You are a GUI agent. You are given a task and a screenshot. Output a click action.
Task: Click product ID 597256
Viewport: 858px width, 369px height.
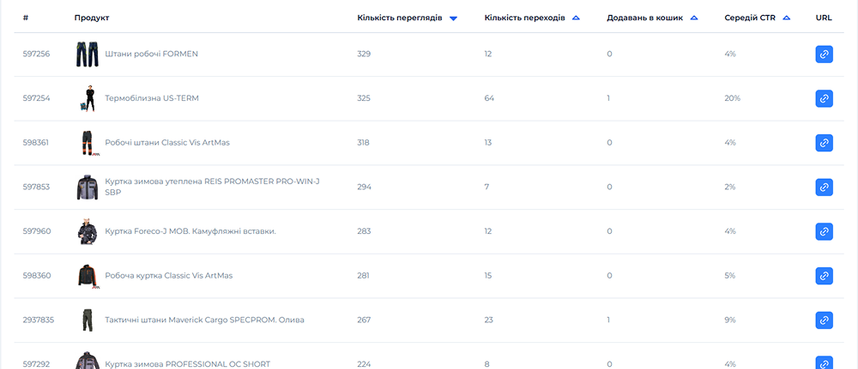[x=36, y=54]
